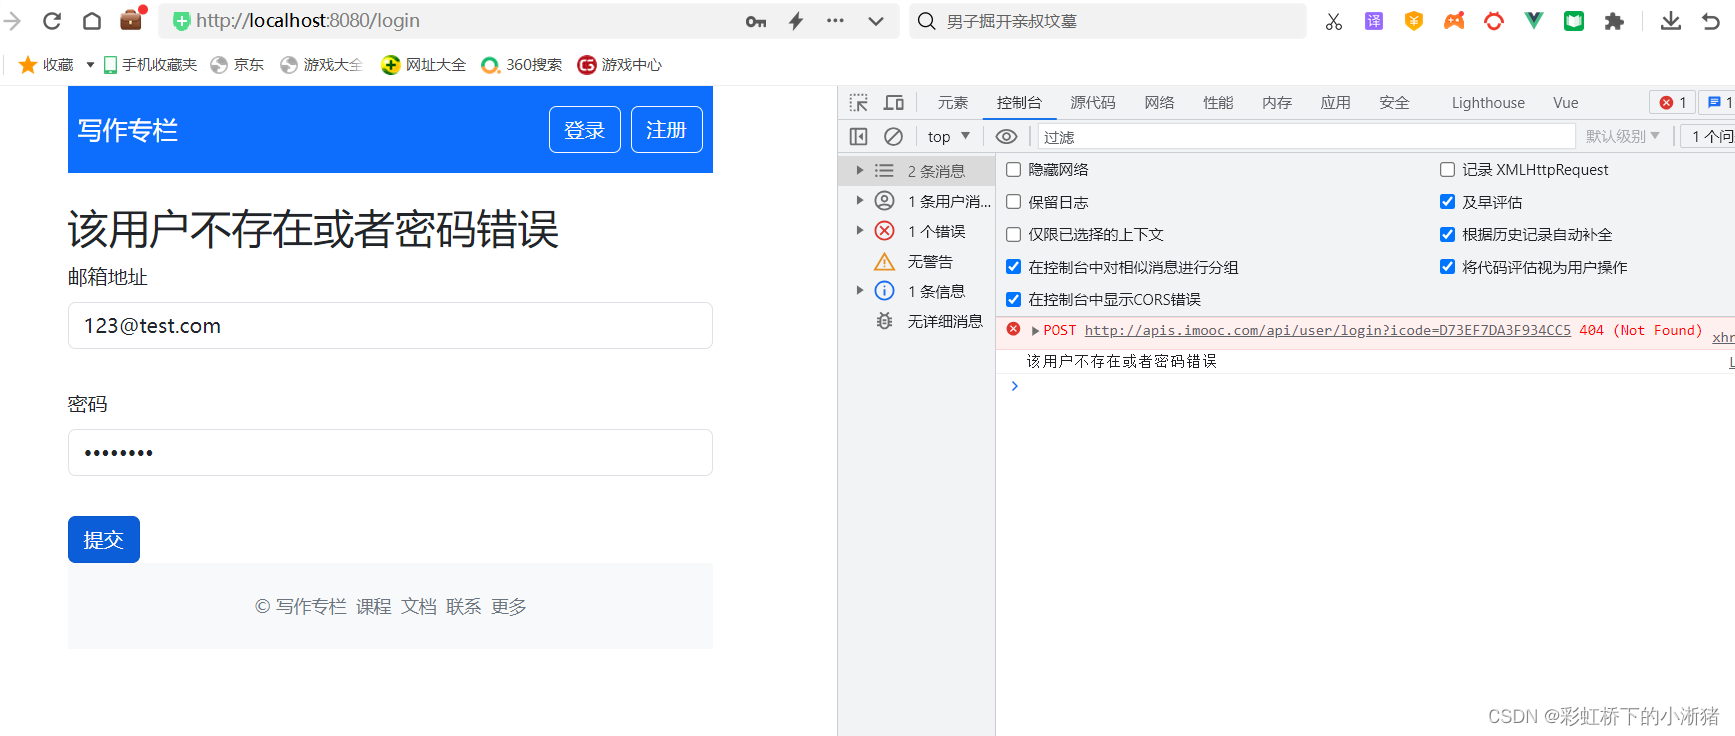This screenshot has width=1735, height=736.
Task: Open the 游戏大全 bookmark
Action: (x=321, y=65)
